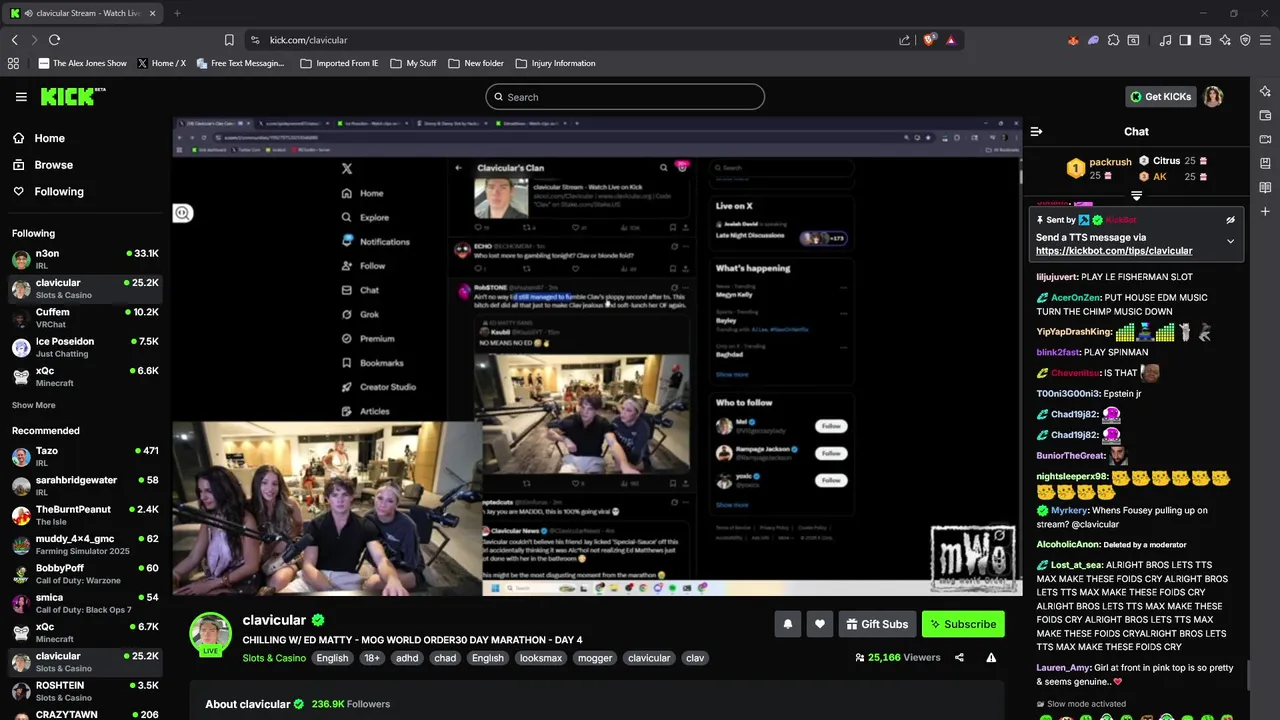1280x720 pixels.
Task: Open the Imported From IE bookmark folder
Action: 339,63
